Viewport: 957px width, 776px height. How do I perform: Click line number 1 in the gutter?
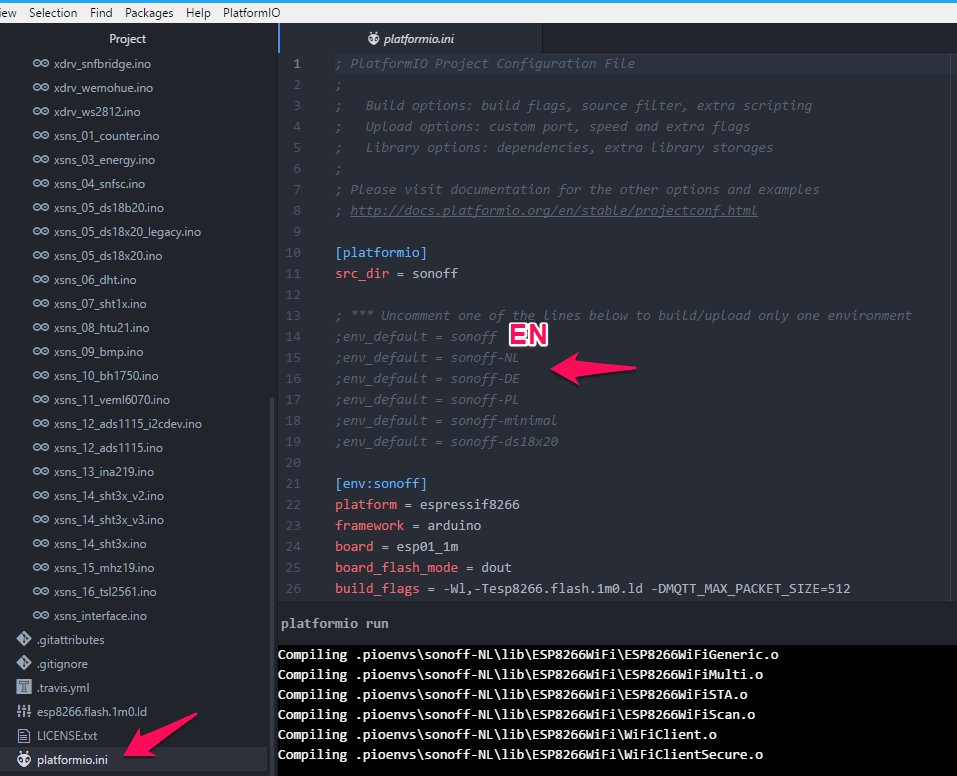(x=297, y=63)
